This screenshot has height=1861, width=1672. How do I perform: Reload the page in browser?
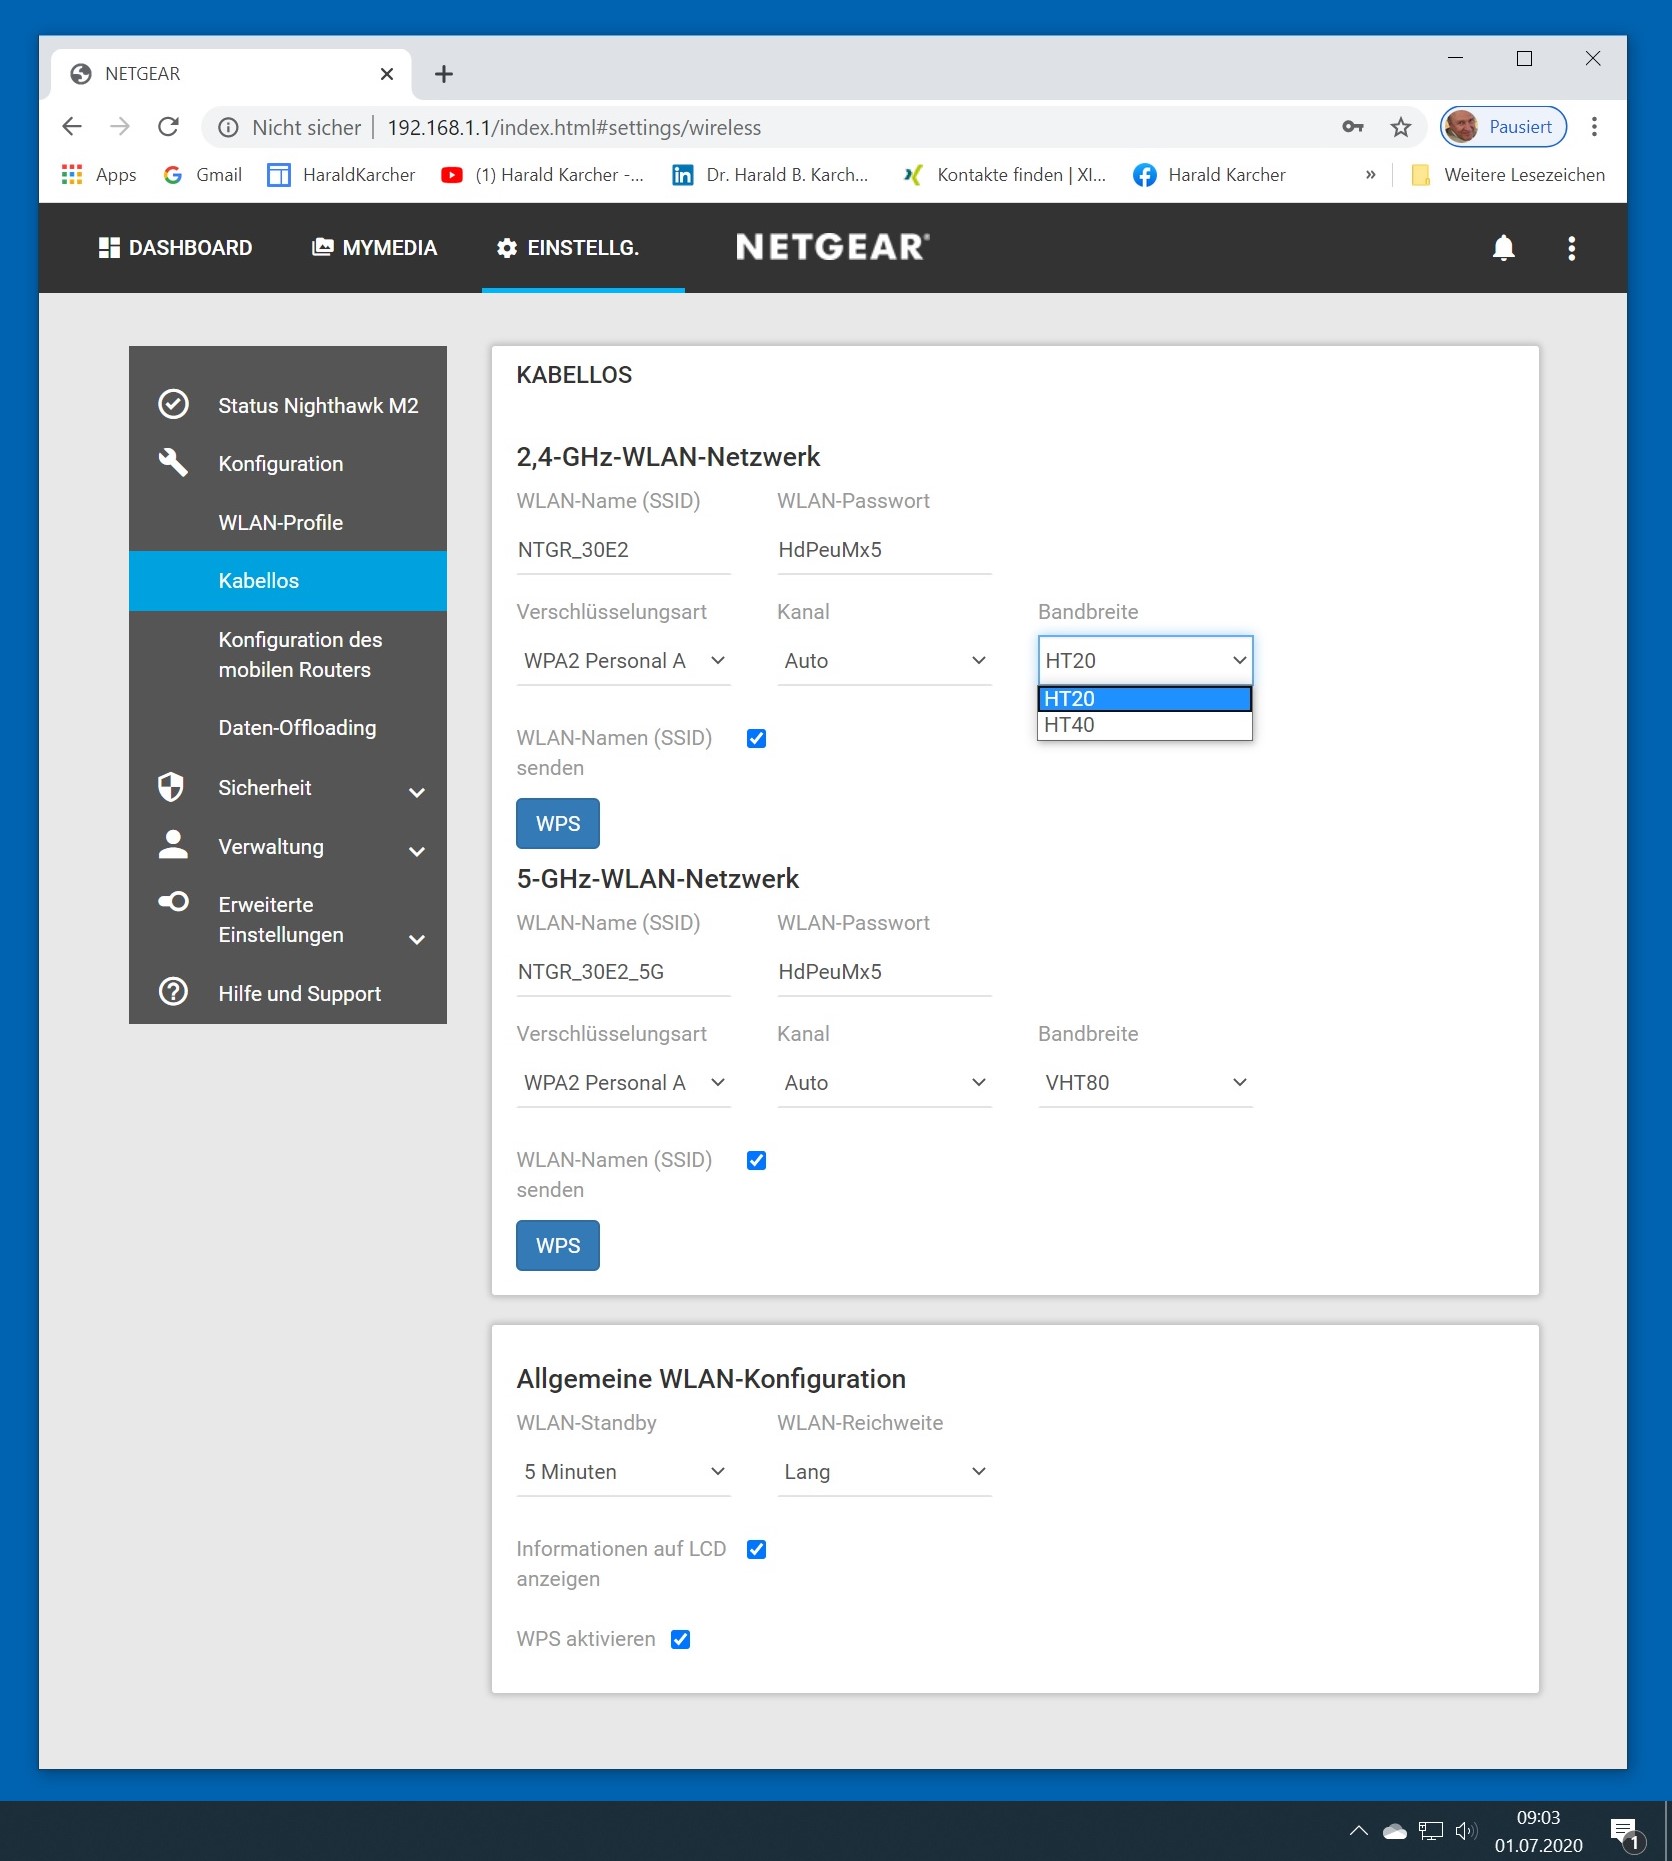point(168,127)
